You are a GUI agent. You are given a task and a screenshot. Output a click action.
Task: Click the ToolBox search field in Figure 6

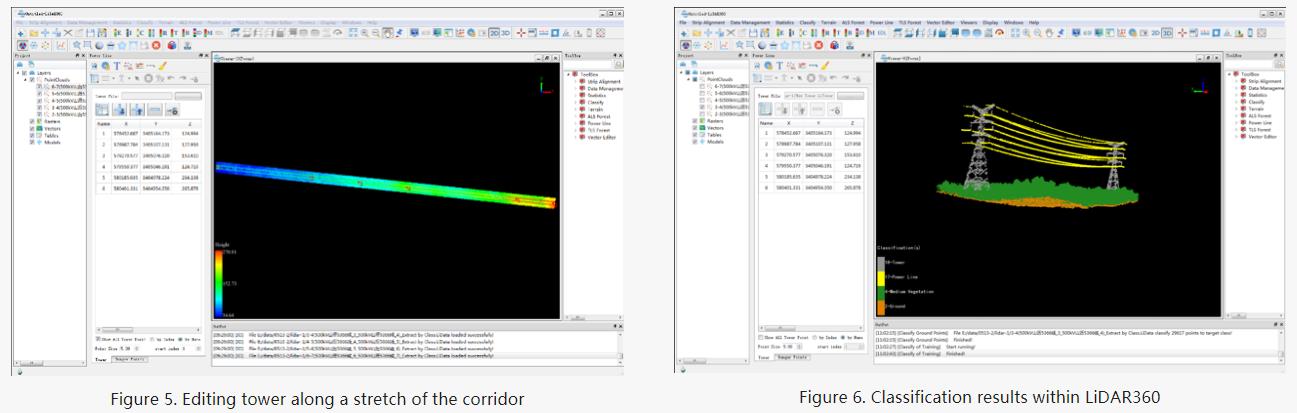tap(1250, 64)
